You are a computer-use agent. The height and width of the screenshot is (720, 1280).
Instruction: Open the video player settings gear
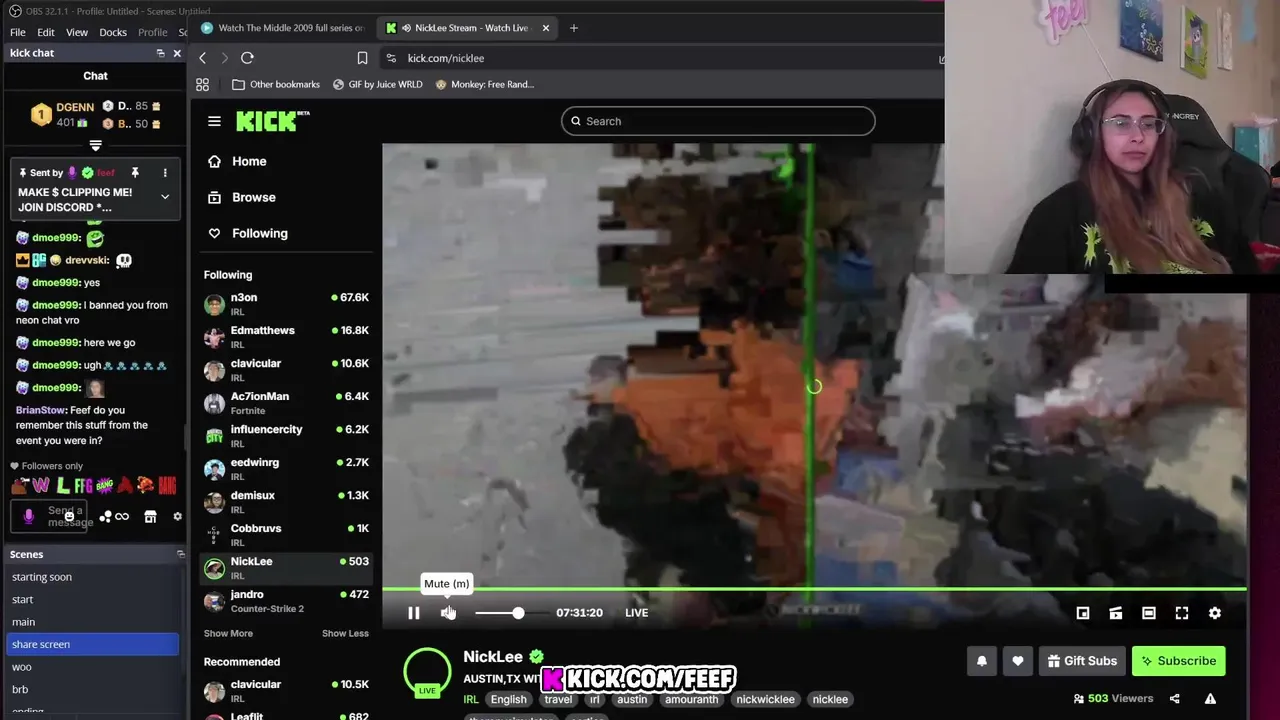[1215, 613]
